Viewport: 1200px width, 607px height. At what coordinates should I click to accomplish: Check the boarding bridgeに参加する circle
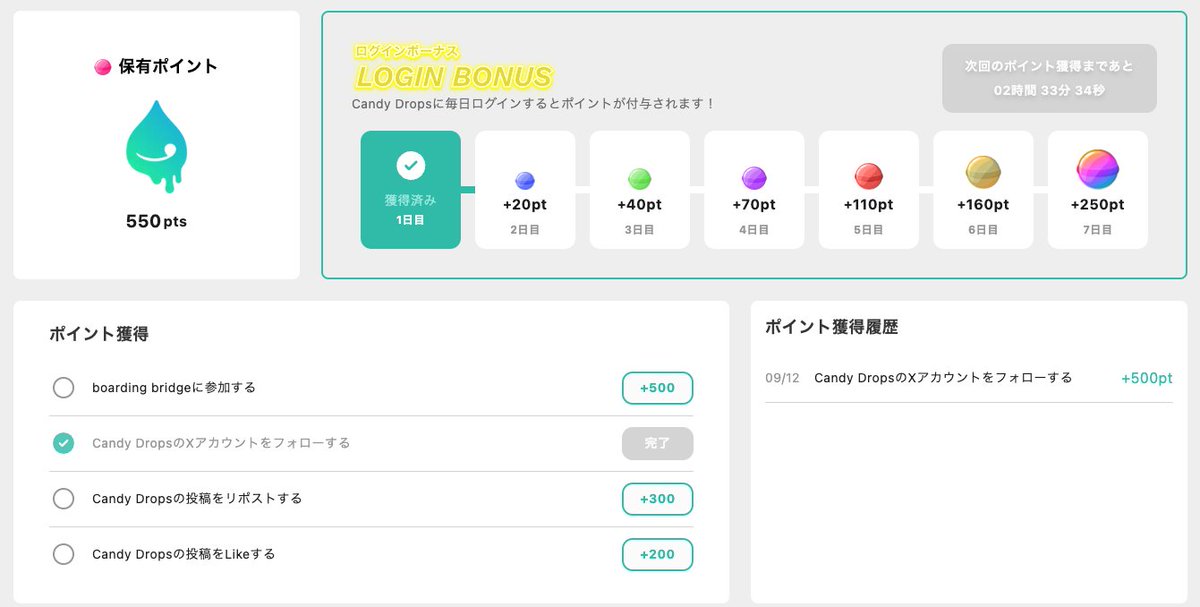(x=63, y=387)
